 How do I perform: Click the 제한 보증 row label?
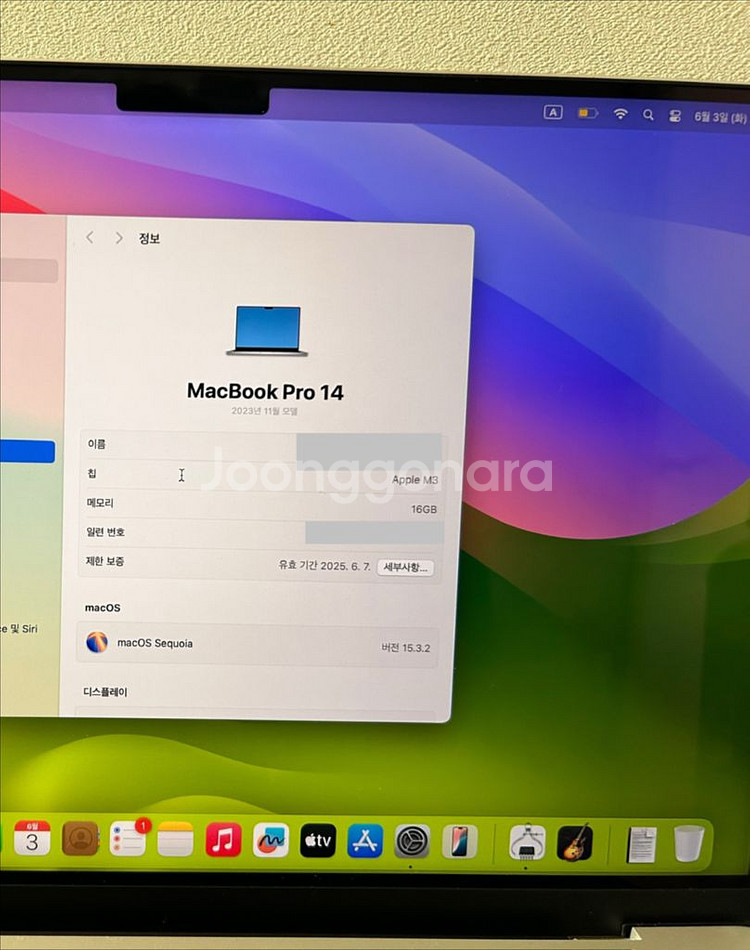(105, 561)
